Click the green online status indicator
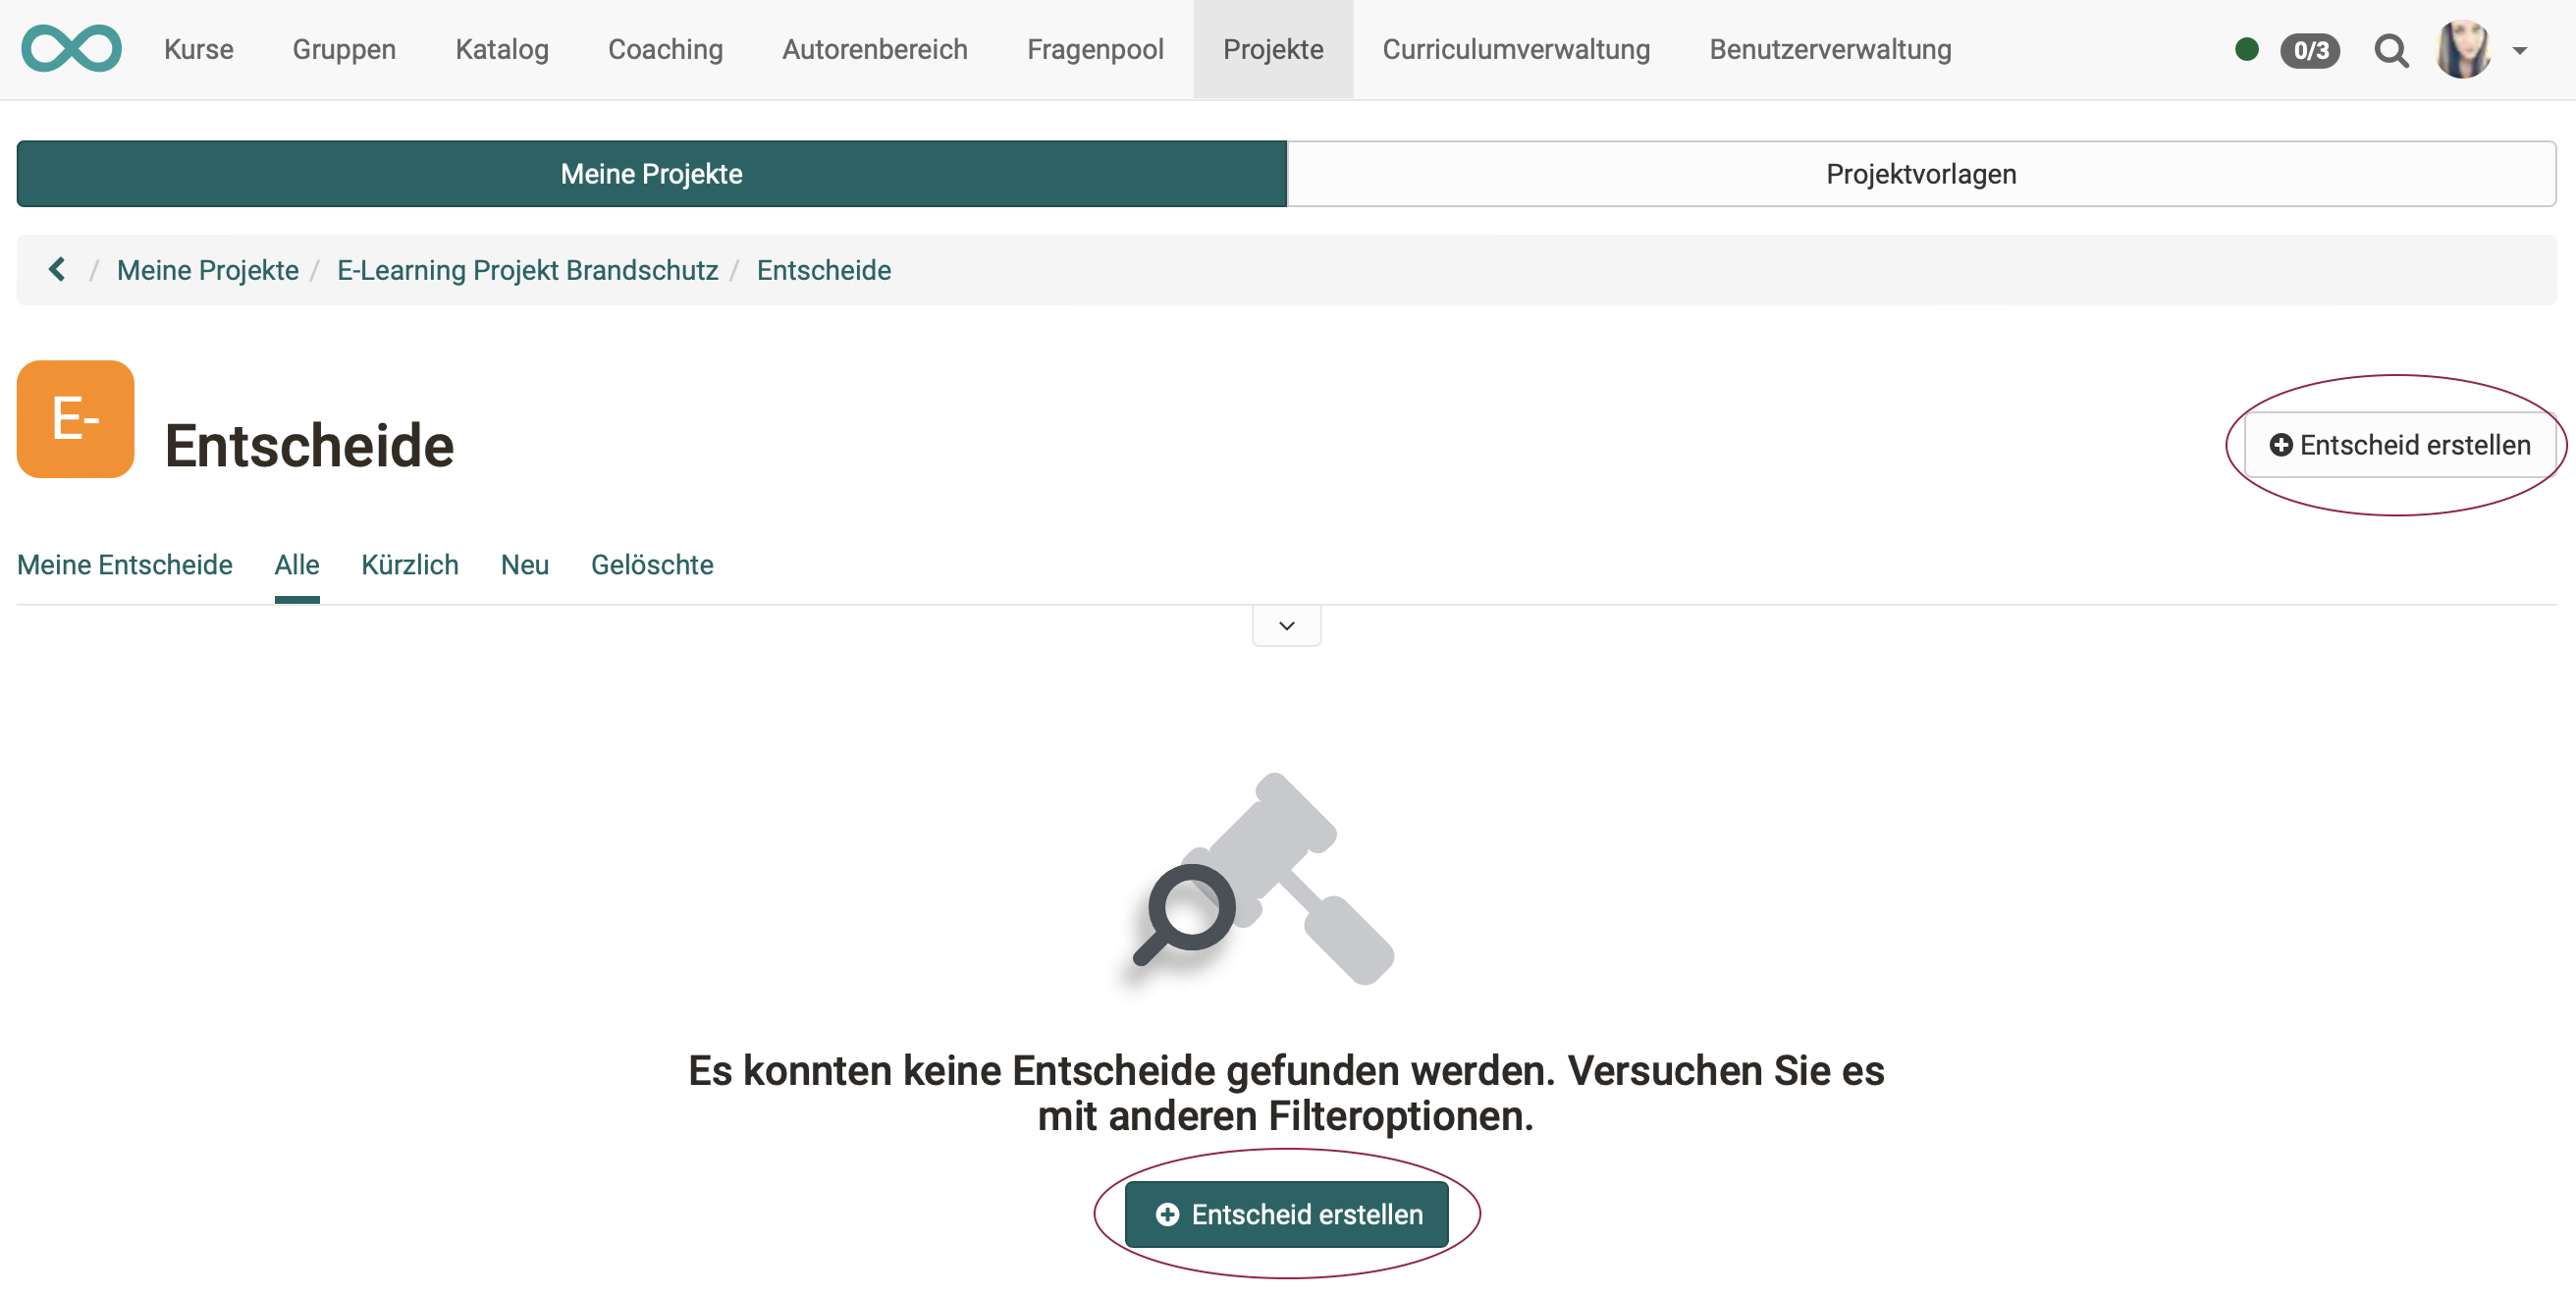The width and height of the screenshot is (2576, 1296). 2246,49
